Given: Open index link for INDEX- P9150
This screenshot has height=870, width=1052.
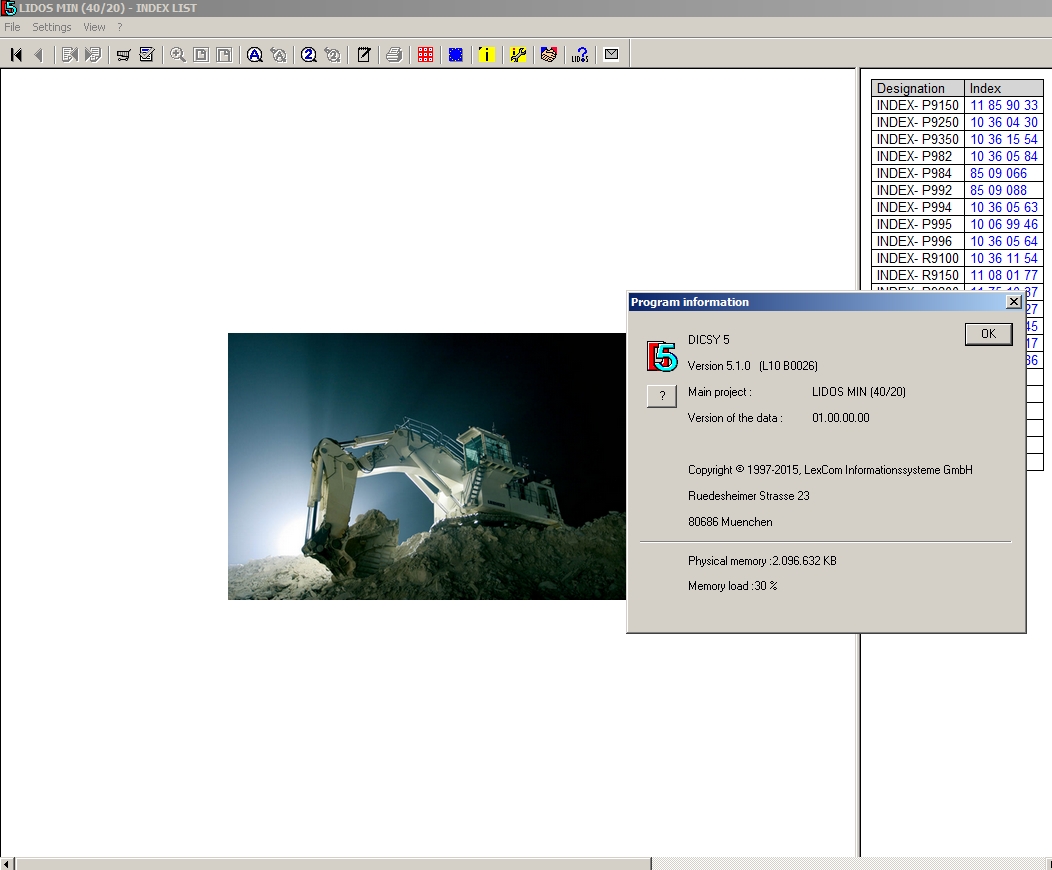Looking at the screenshot, I should pos(1003,105).
